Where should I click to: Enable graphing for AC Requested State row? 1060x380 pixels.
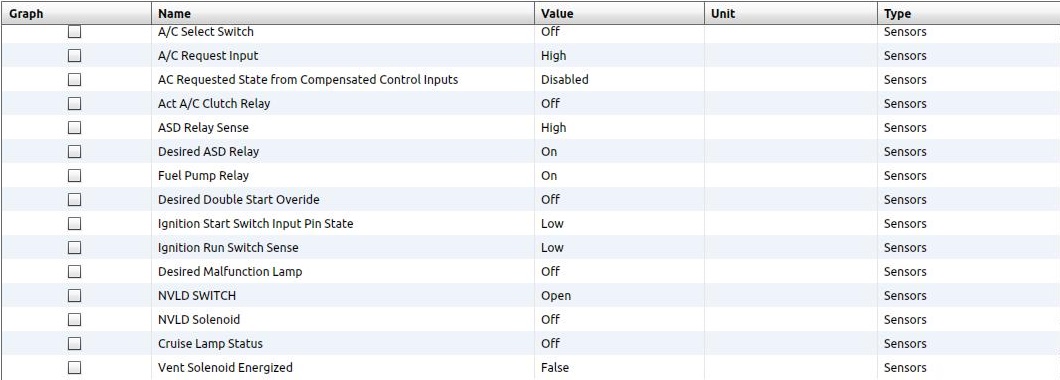(x=74, y=79)
